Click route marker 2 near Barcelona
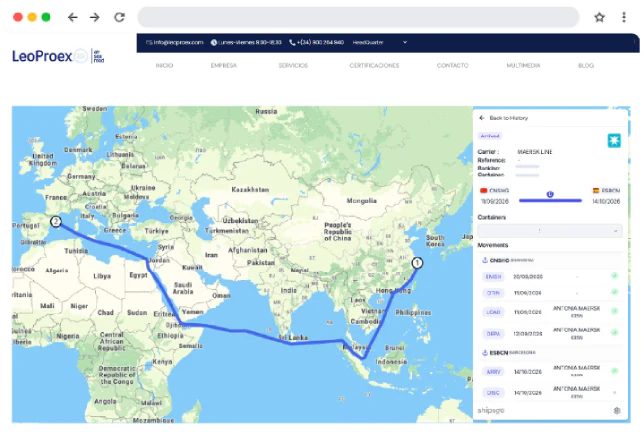Viewport: 644px width, 443px height. coord(55,222)
